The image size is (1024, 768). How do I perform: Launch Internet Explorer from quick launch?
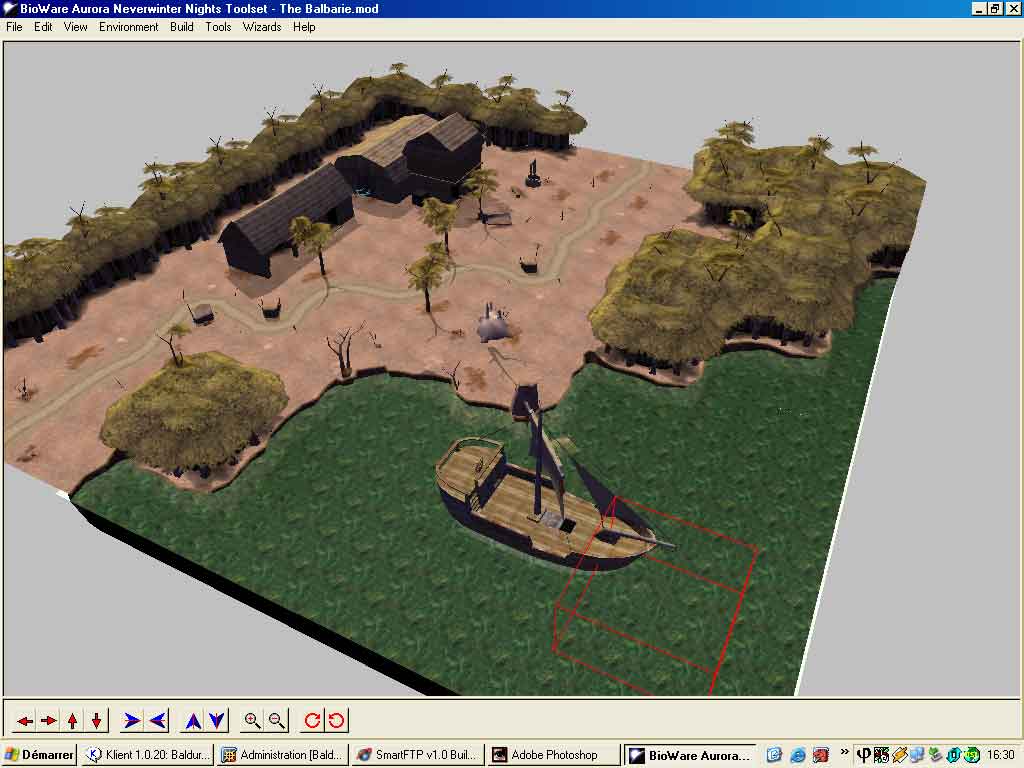798,755
